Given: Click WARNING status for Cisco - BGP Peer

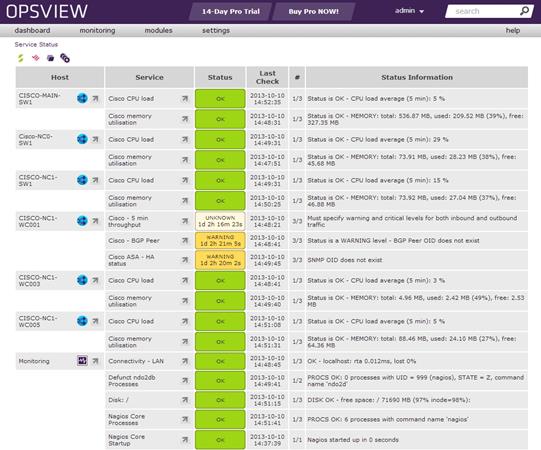Looking at the screenshot, I should [220, 241].
